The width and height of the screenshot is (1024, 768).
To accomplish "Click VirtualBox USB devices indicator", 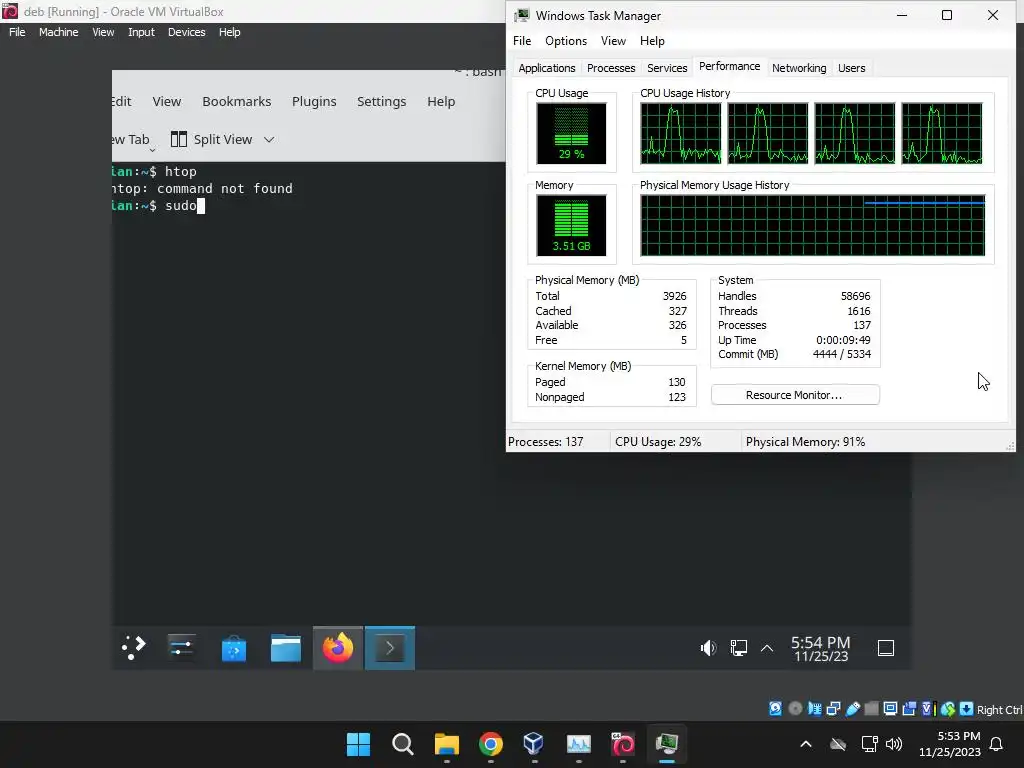I will (852, 709).
